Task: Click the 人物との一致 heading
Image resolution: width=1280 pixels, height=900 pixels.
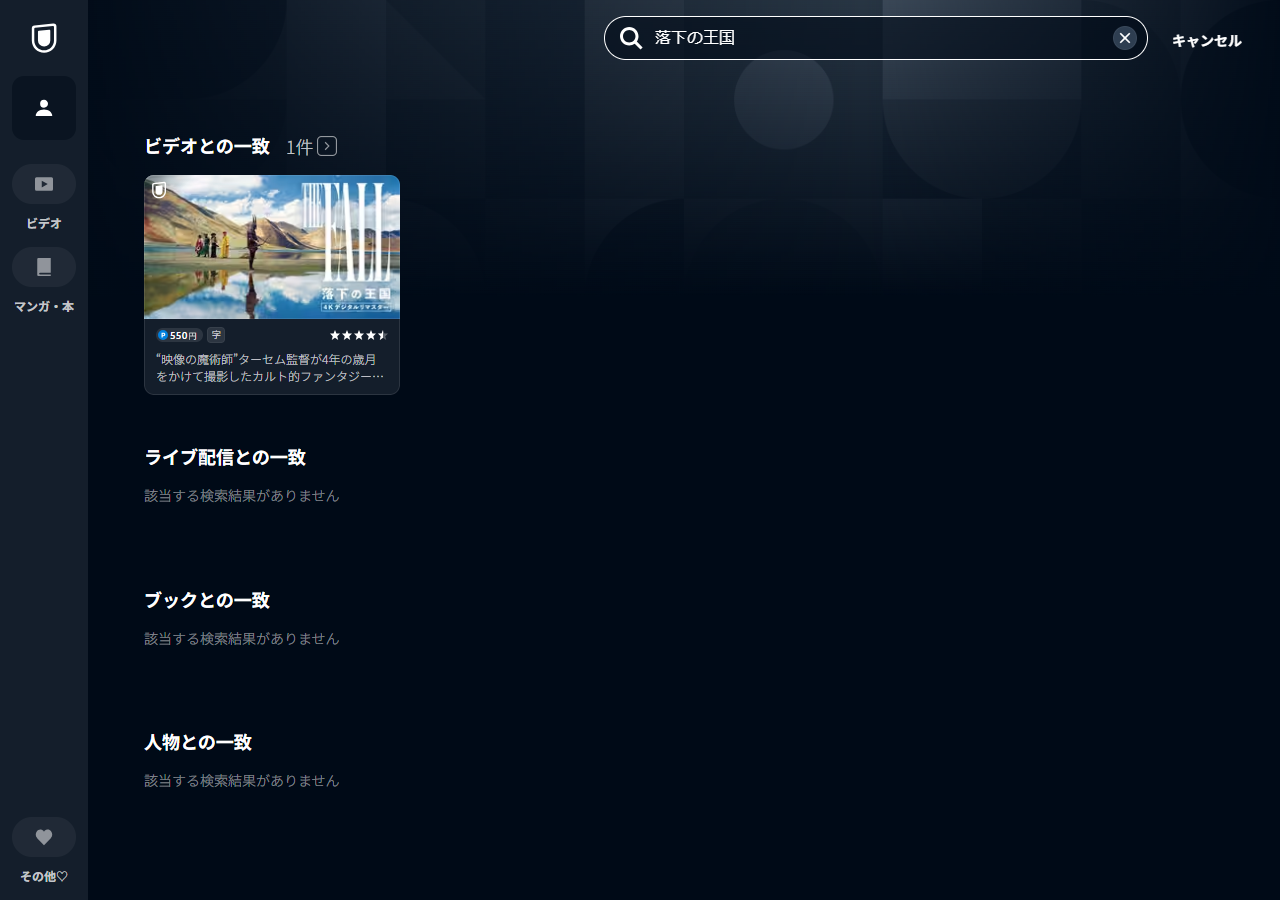Action: pyautogui.click(x=198, y=742)
